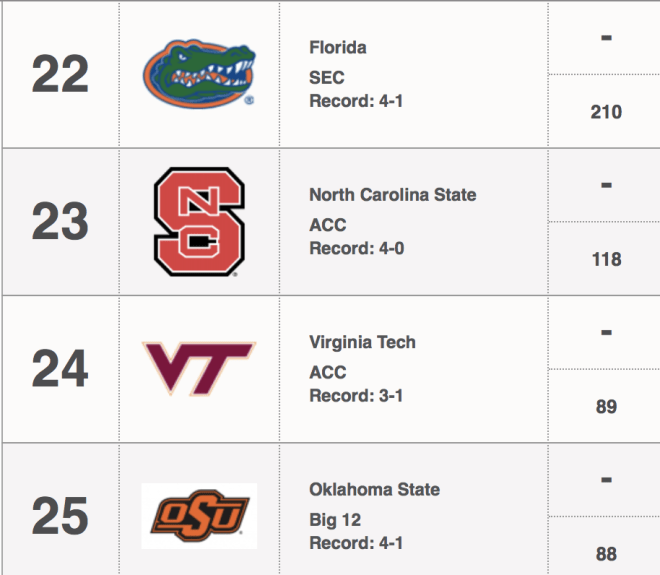The image size is (660, 575).
Task: Open the North Carolina State team link
Action: coord(393,194)
